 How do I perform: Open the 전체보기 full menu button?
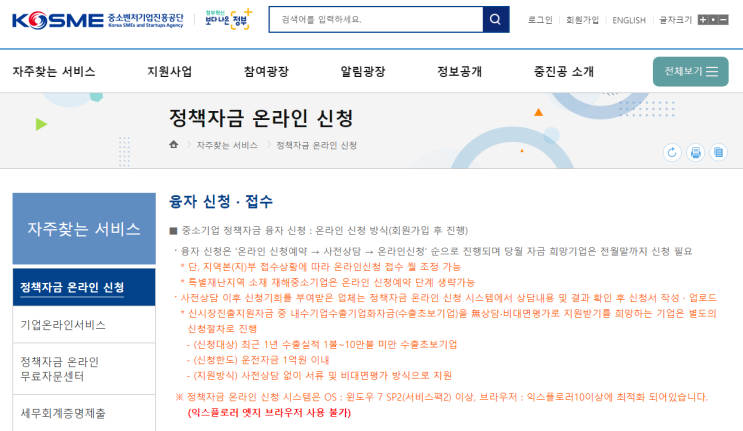pyautogui.click(x=690, y=72)
